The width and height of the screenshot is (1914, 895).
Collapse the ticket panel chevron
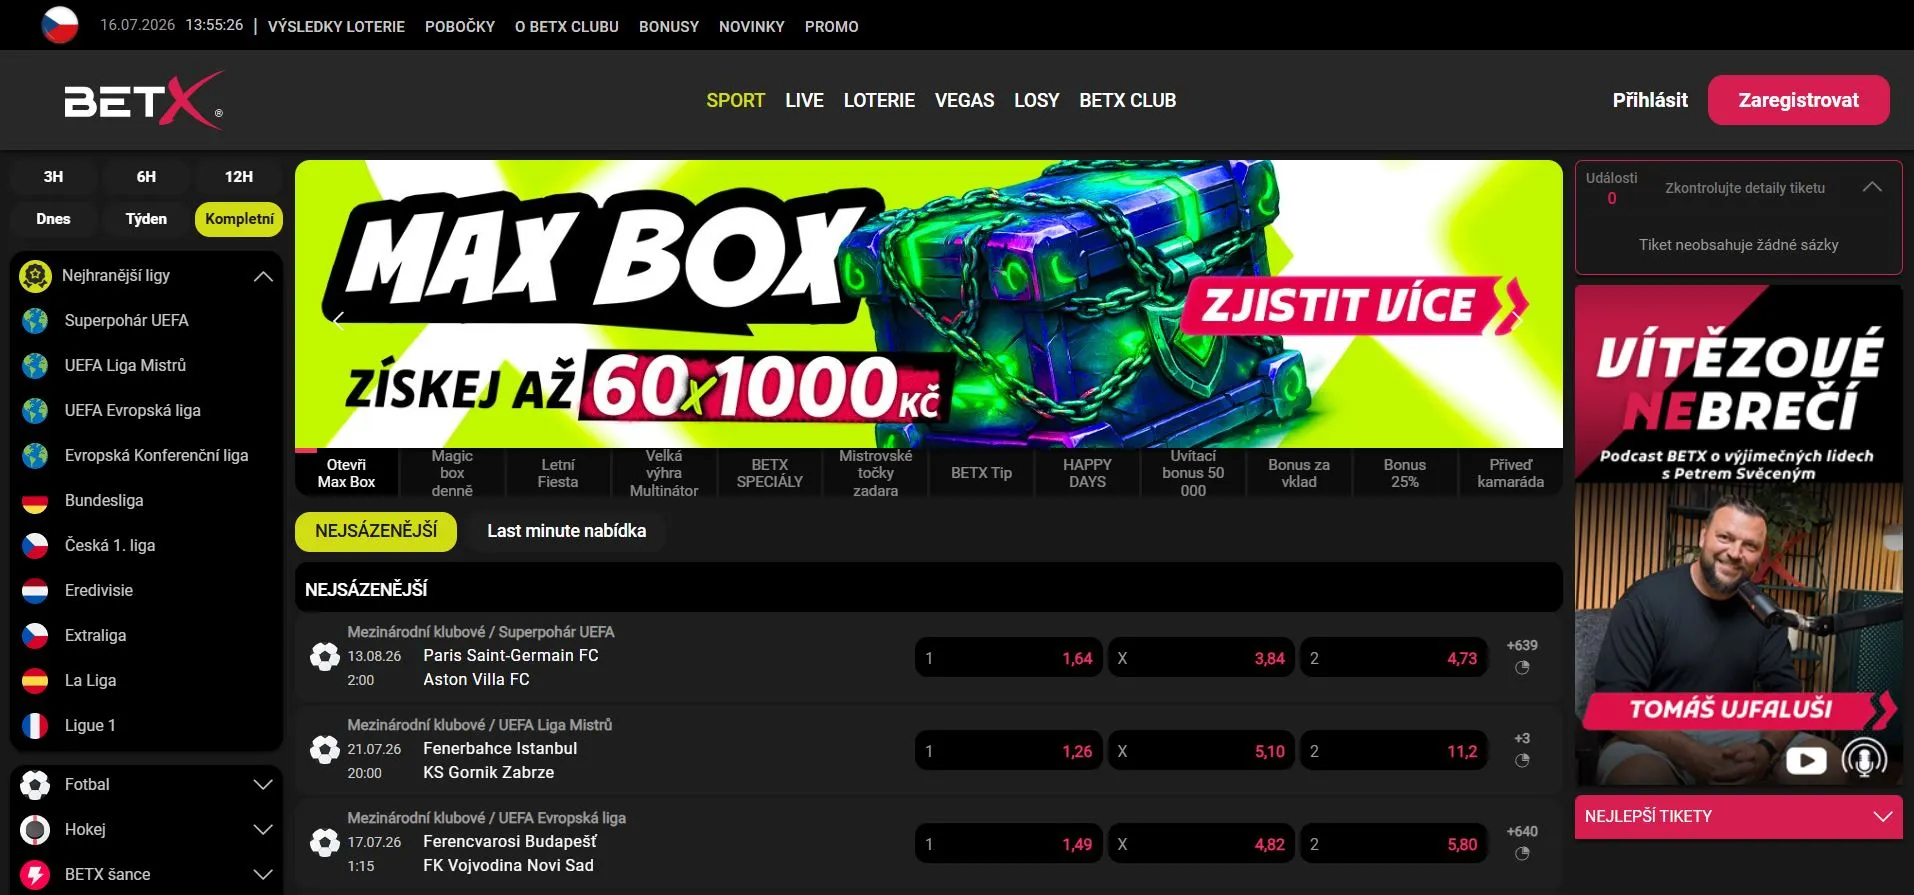click(1872, 187)
